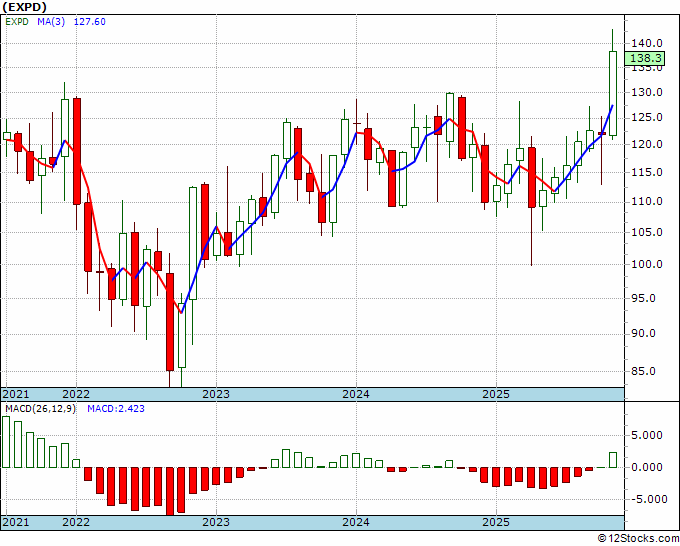Click the 120.0 price axis label
Viewport: 680px width, 546px height.
(x=647, y=144)
